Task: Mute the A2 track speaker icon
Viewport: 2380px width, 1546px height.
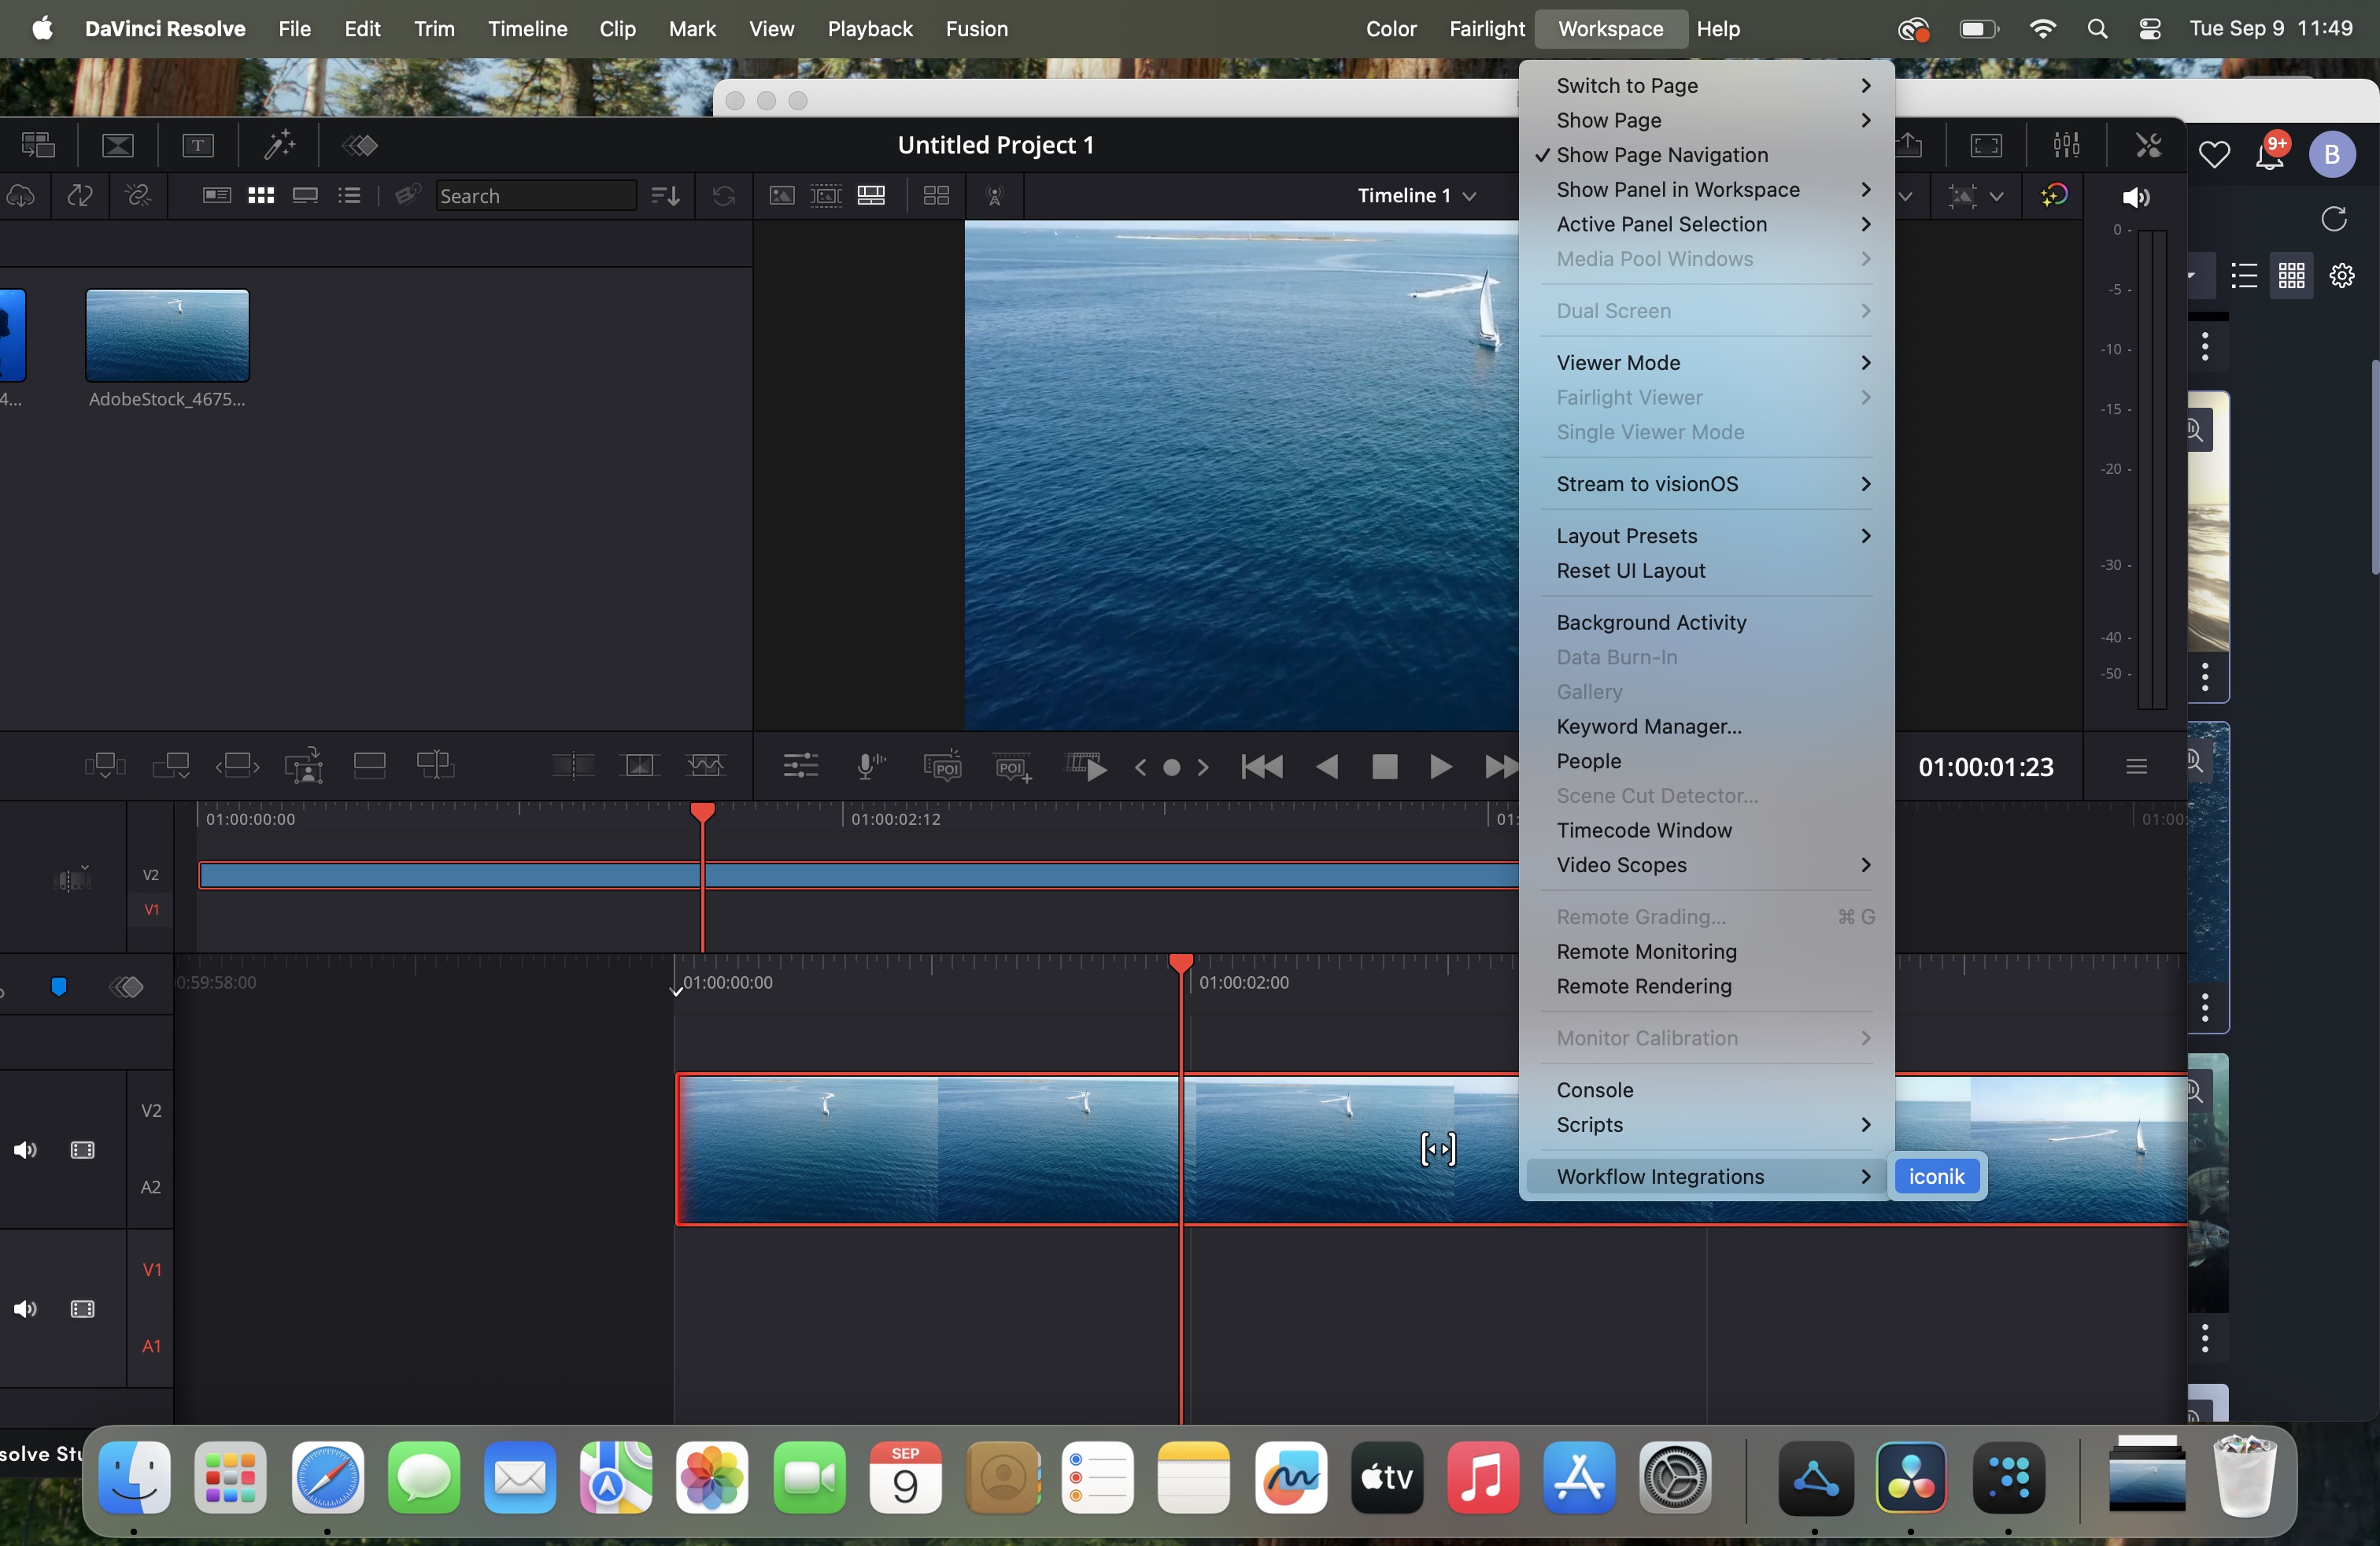Action: 25,1150
